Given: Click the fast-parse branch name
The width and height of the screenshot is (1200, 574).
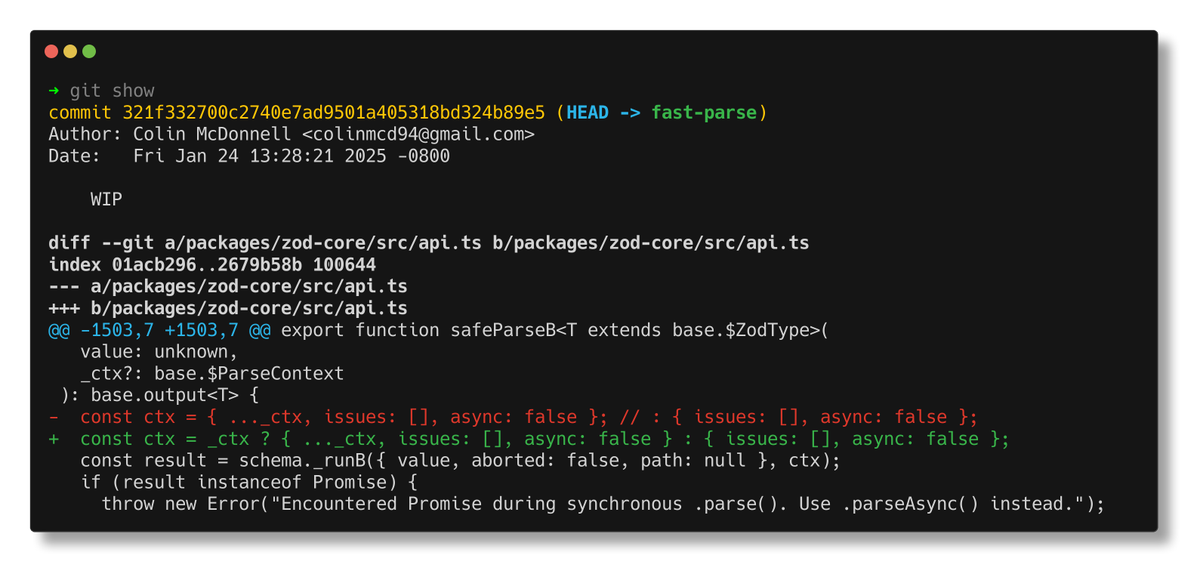Looking at the screenshot, I should 704,113.
